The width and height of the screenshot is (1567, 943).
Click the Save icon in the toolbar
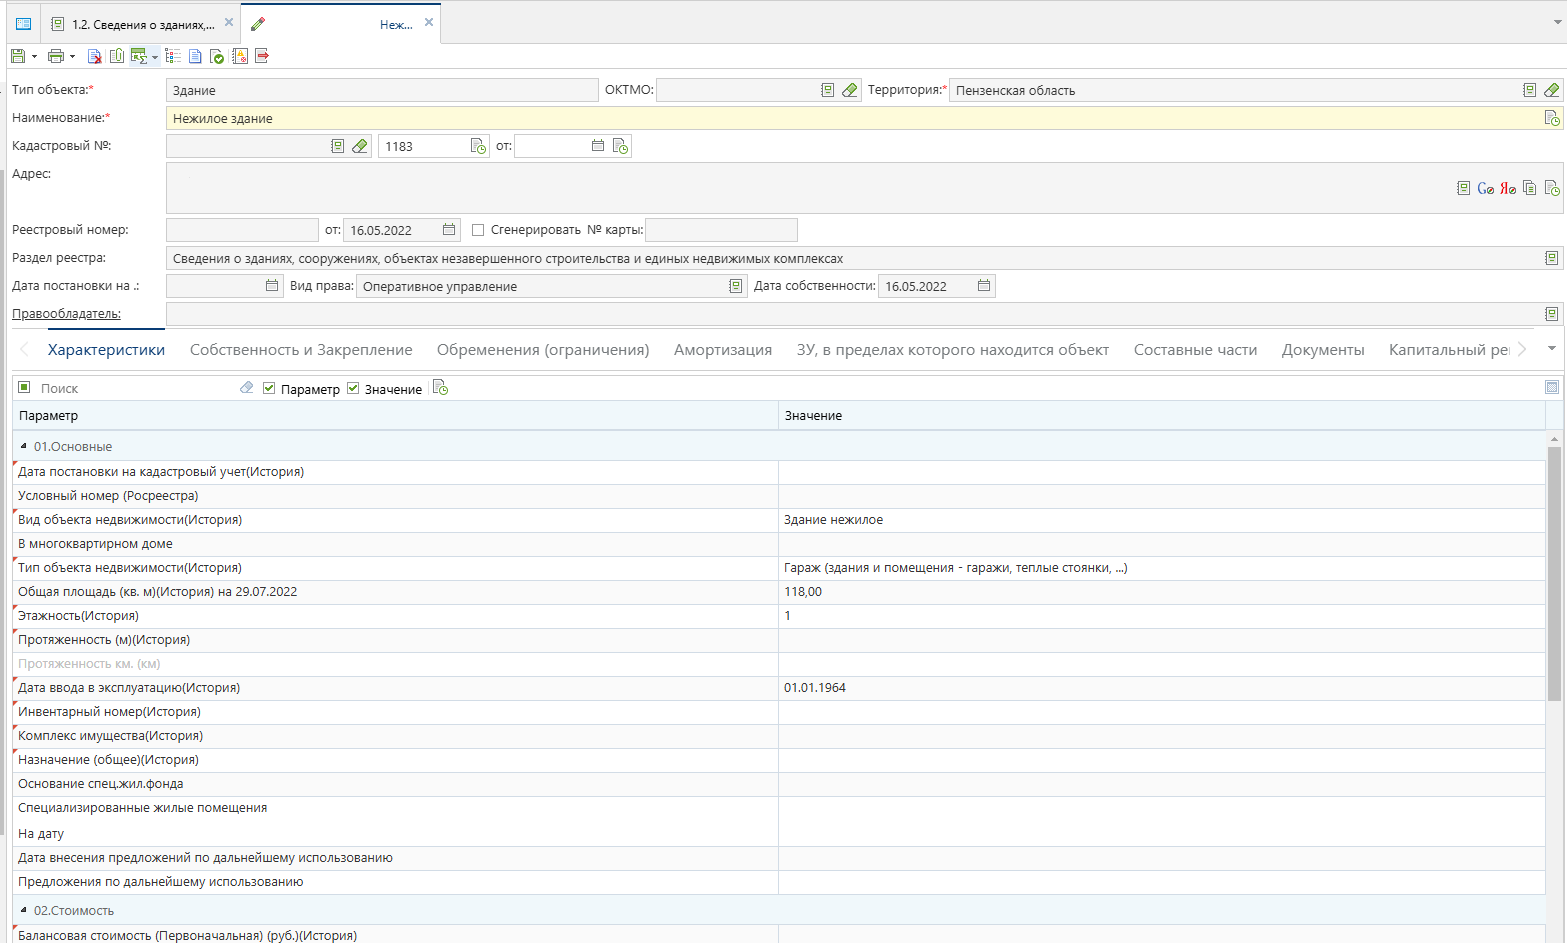click(x=18, y=56)
